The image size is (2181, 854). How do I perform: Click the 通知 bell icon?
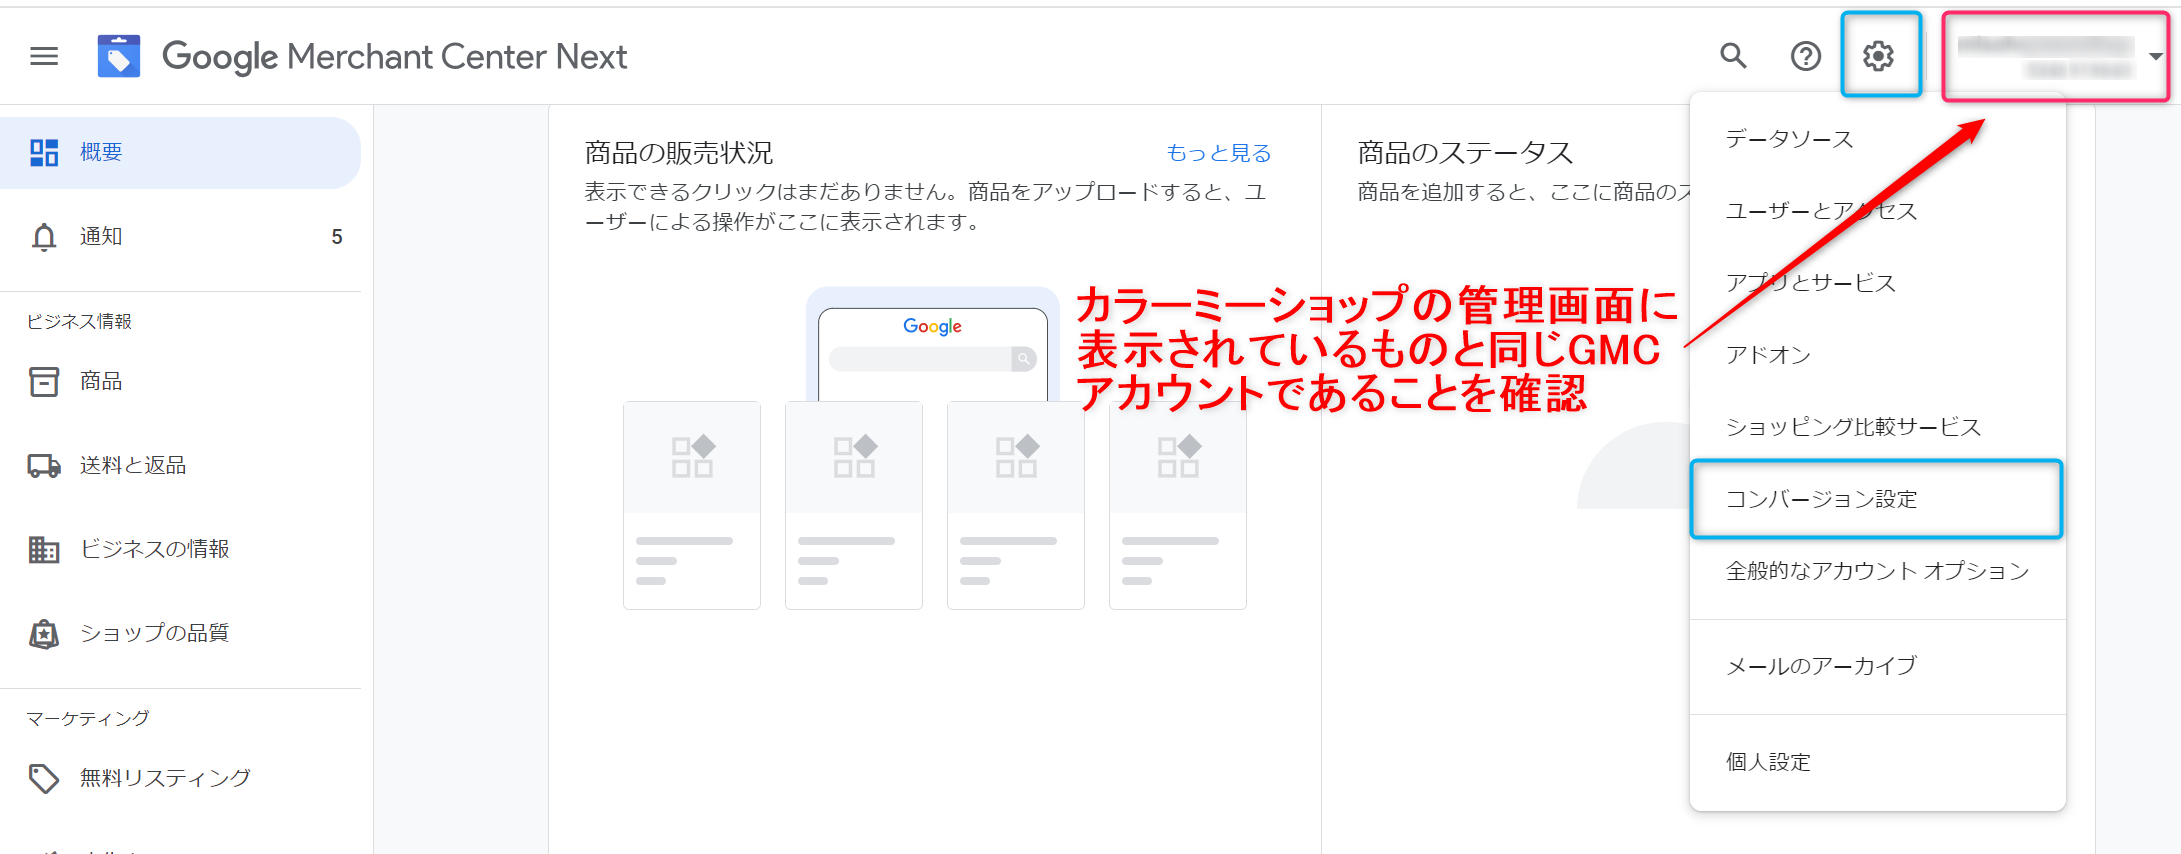tap(44, 237)
